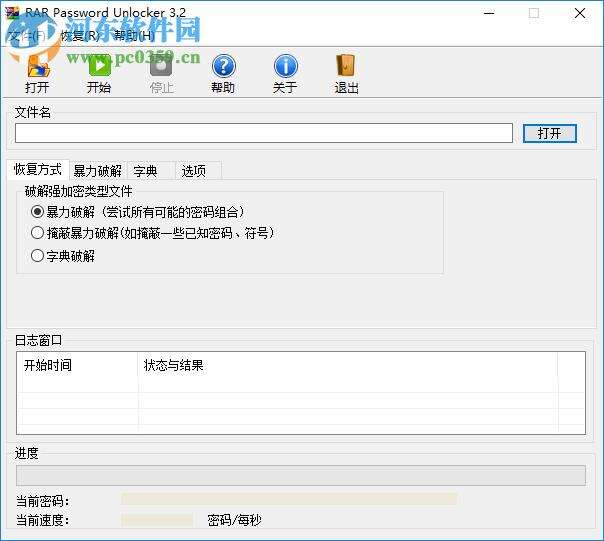The height and width of the screenshot is (541, 604).
Task: Select 暴力破解 (尝试所有可能的密码组合) radio option
Action: [138, 212]
